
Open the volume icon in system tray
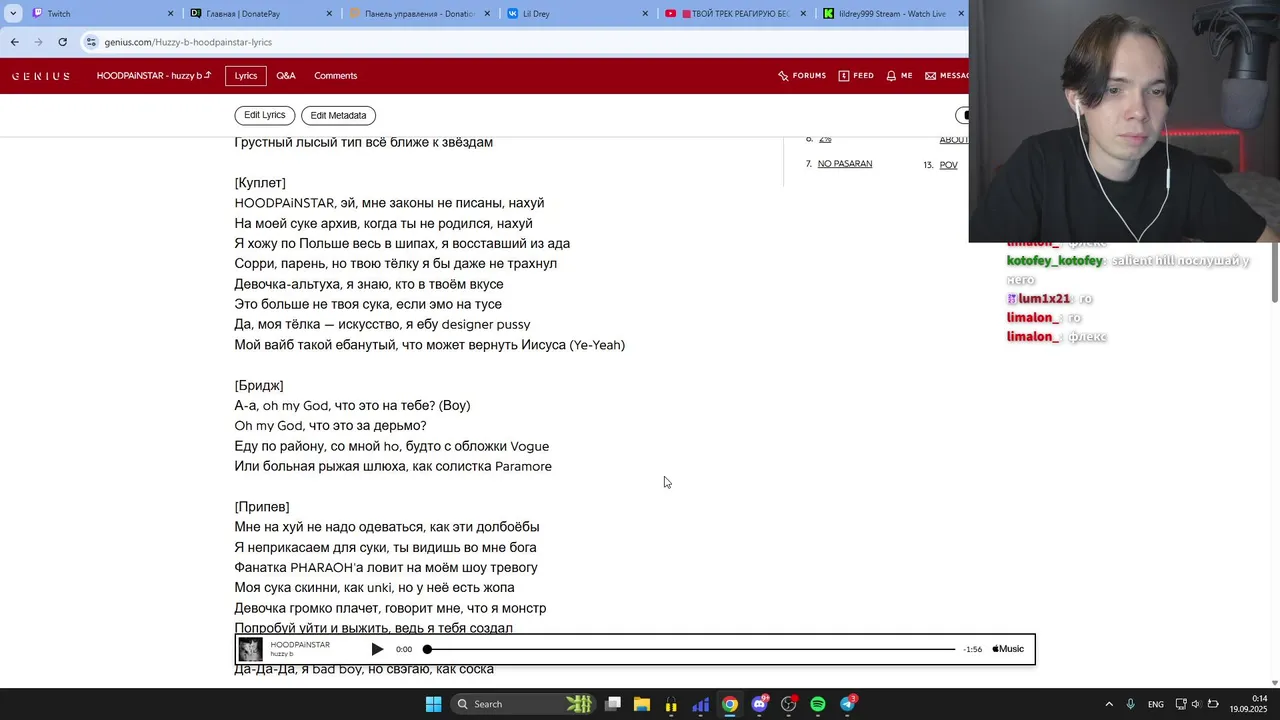(1196, 704)
